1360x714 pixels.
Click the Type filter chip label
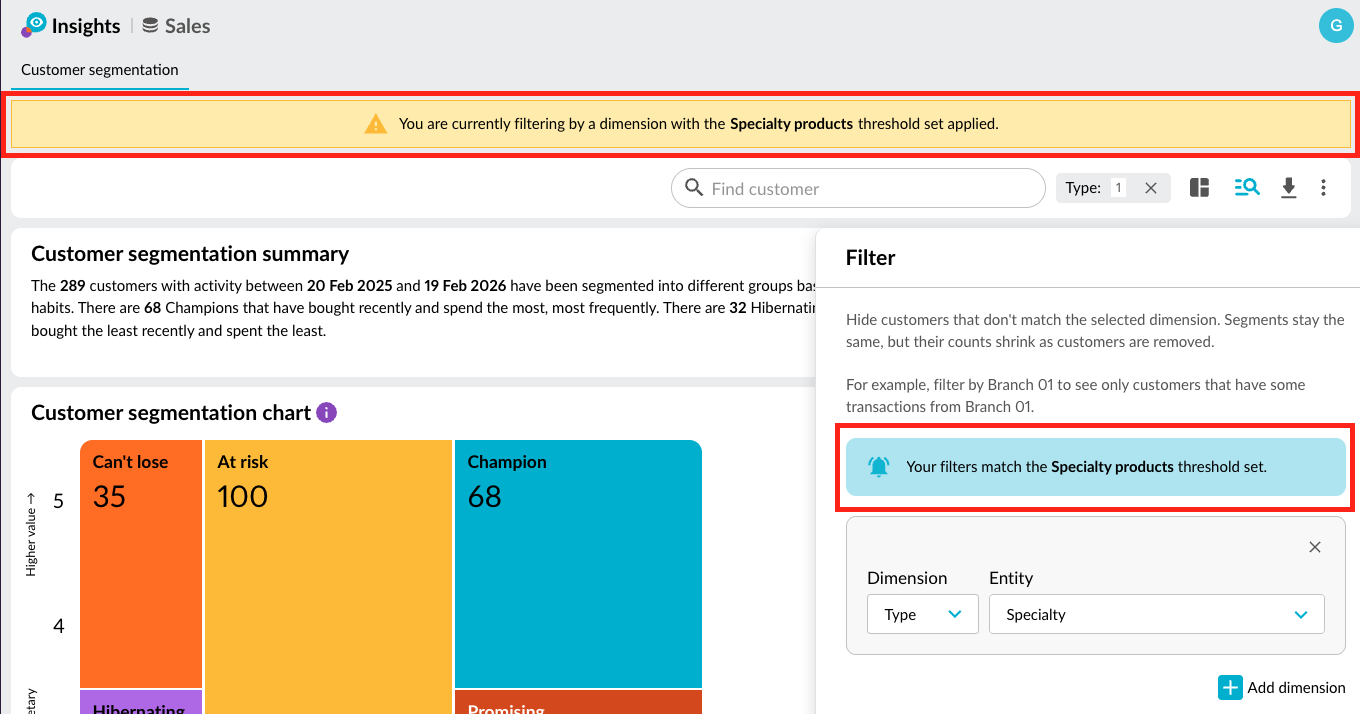(x=1083, y=188)
